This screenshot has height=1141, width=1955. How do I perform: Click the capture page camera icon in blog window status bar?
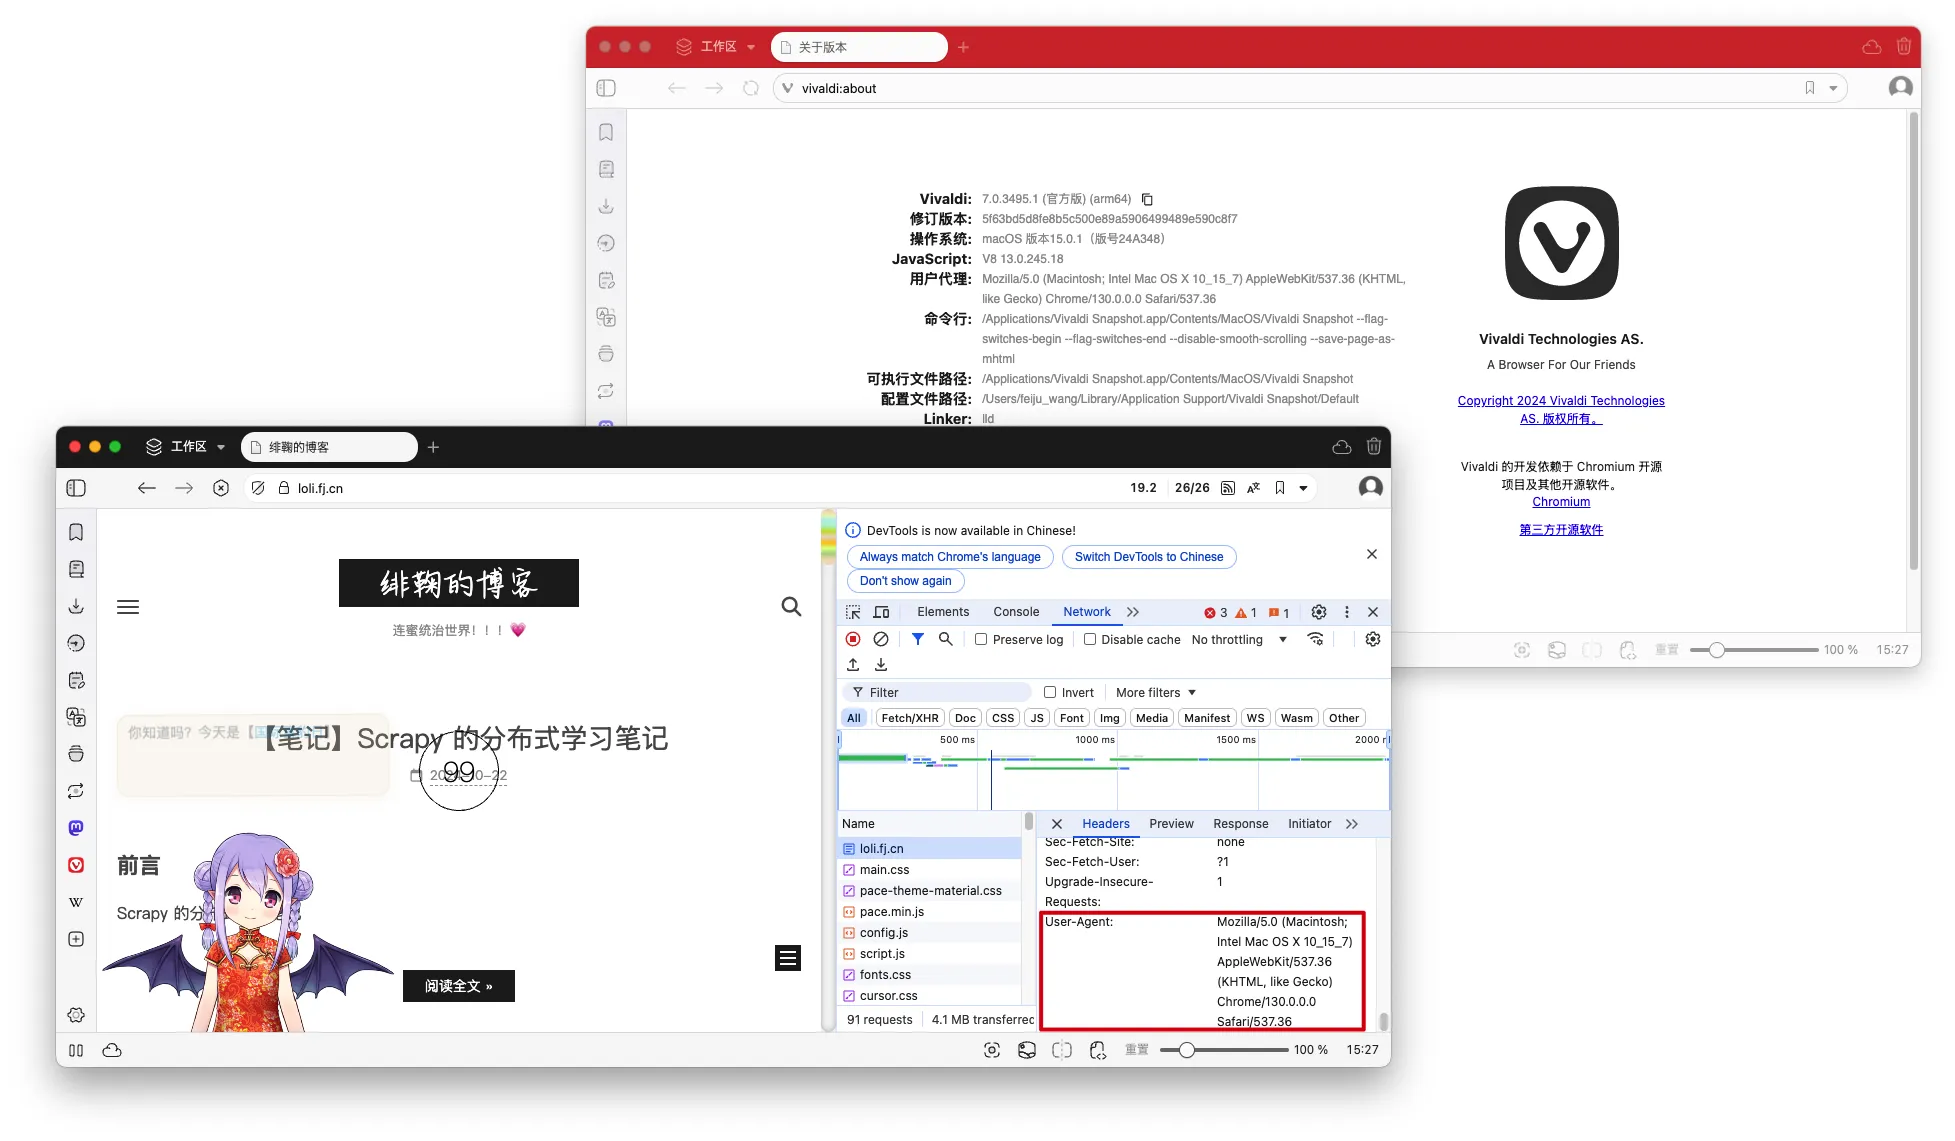tap(992, 1050)
